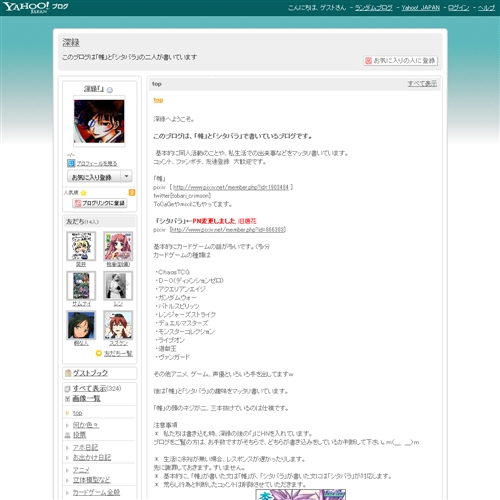Click the add to favorite people button
The height and width of the screenshot is (500, 500).
[x=400, y=61]
